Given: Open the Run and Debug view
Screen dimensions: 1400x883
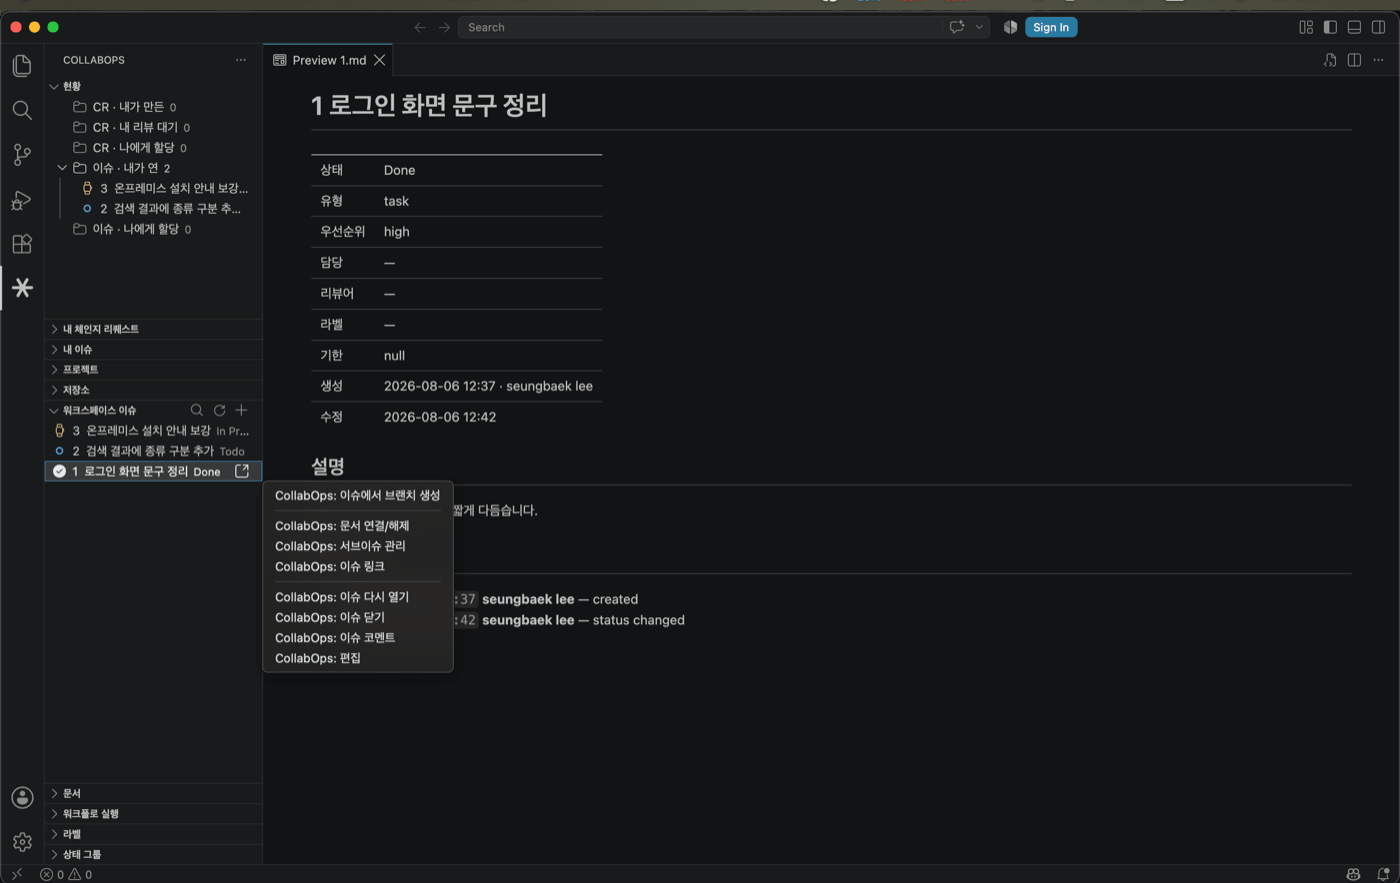Looking at the screenshot, I should tap(22, 200).
